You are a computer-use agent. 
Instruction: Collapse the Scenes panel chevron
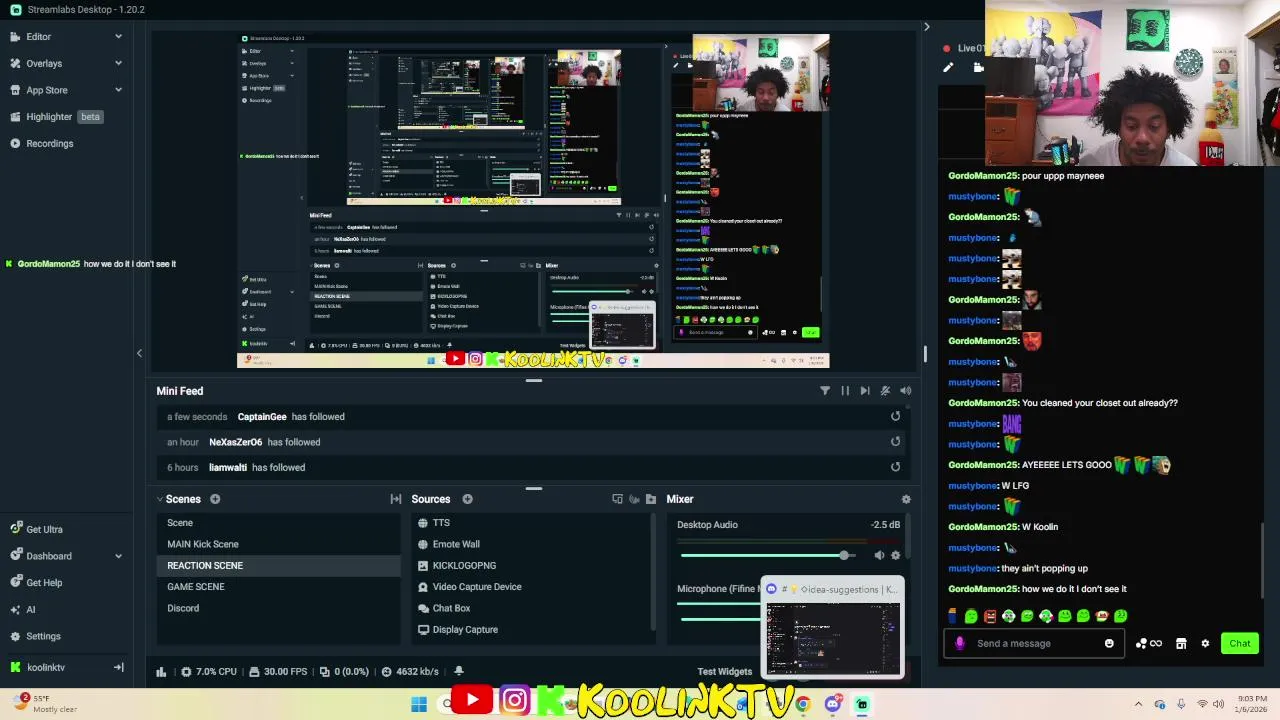click(160, 499)
